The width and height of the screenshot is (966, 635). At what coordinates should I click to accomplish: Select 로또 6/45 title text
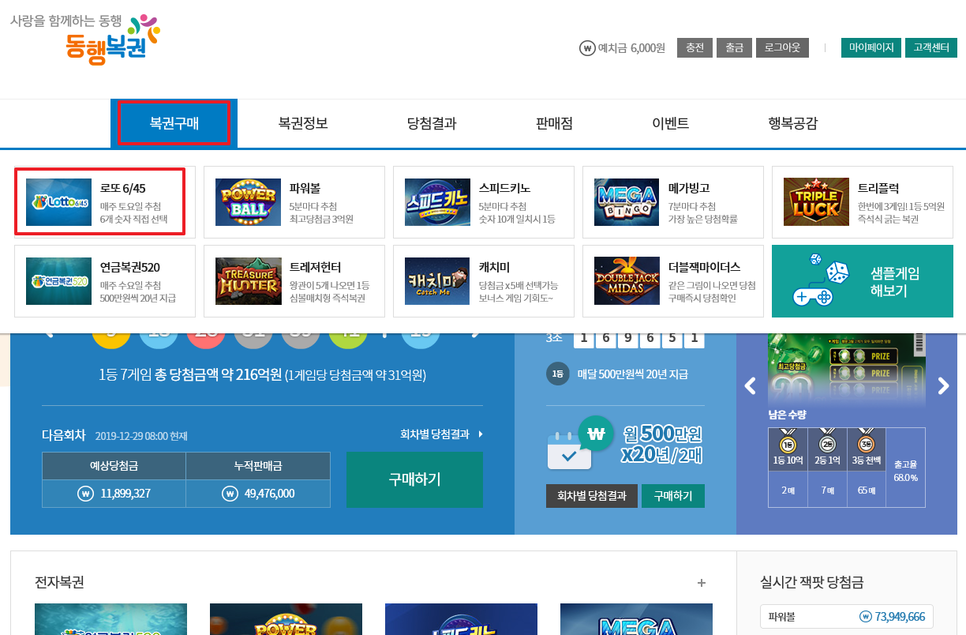coord(123,188)
